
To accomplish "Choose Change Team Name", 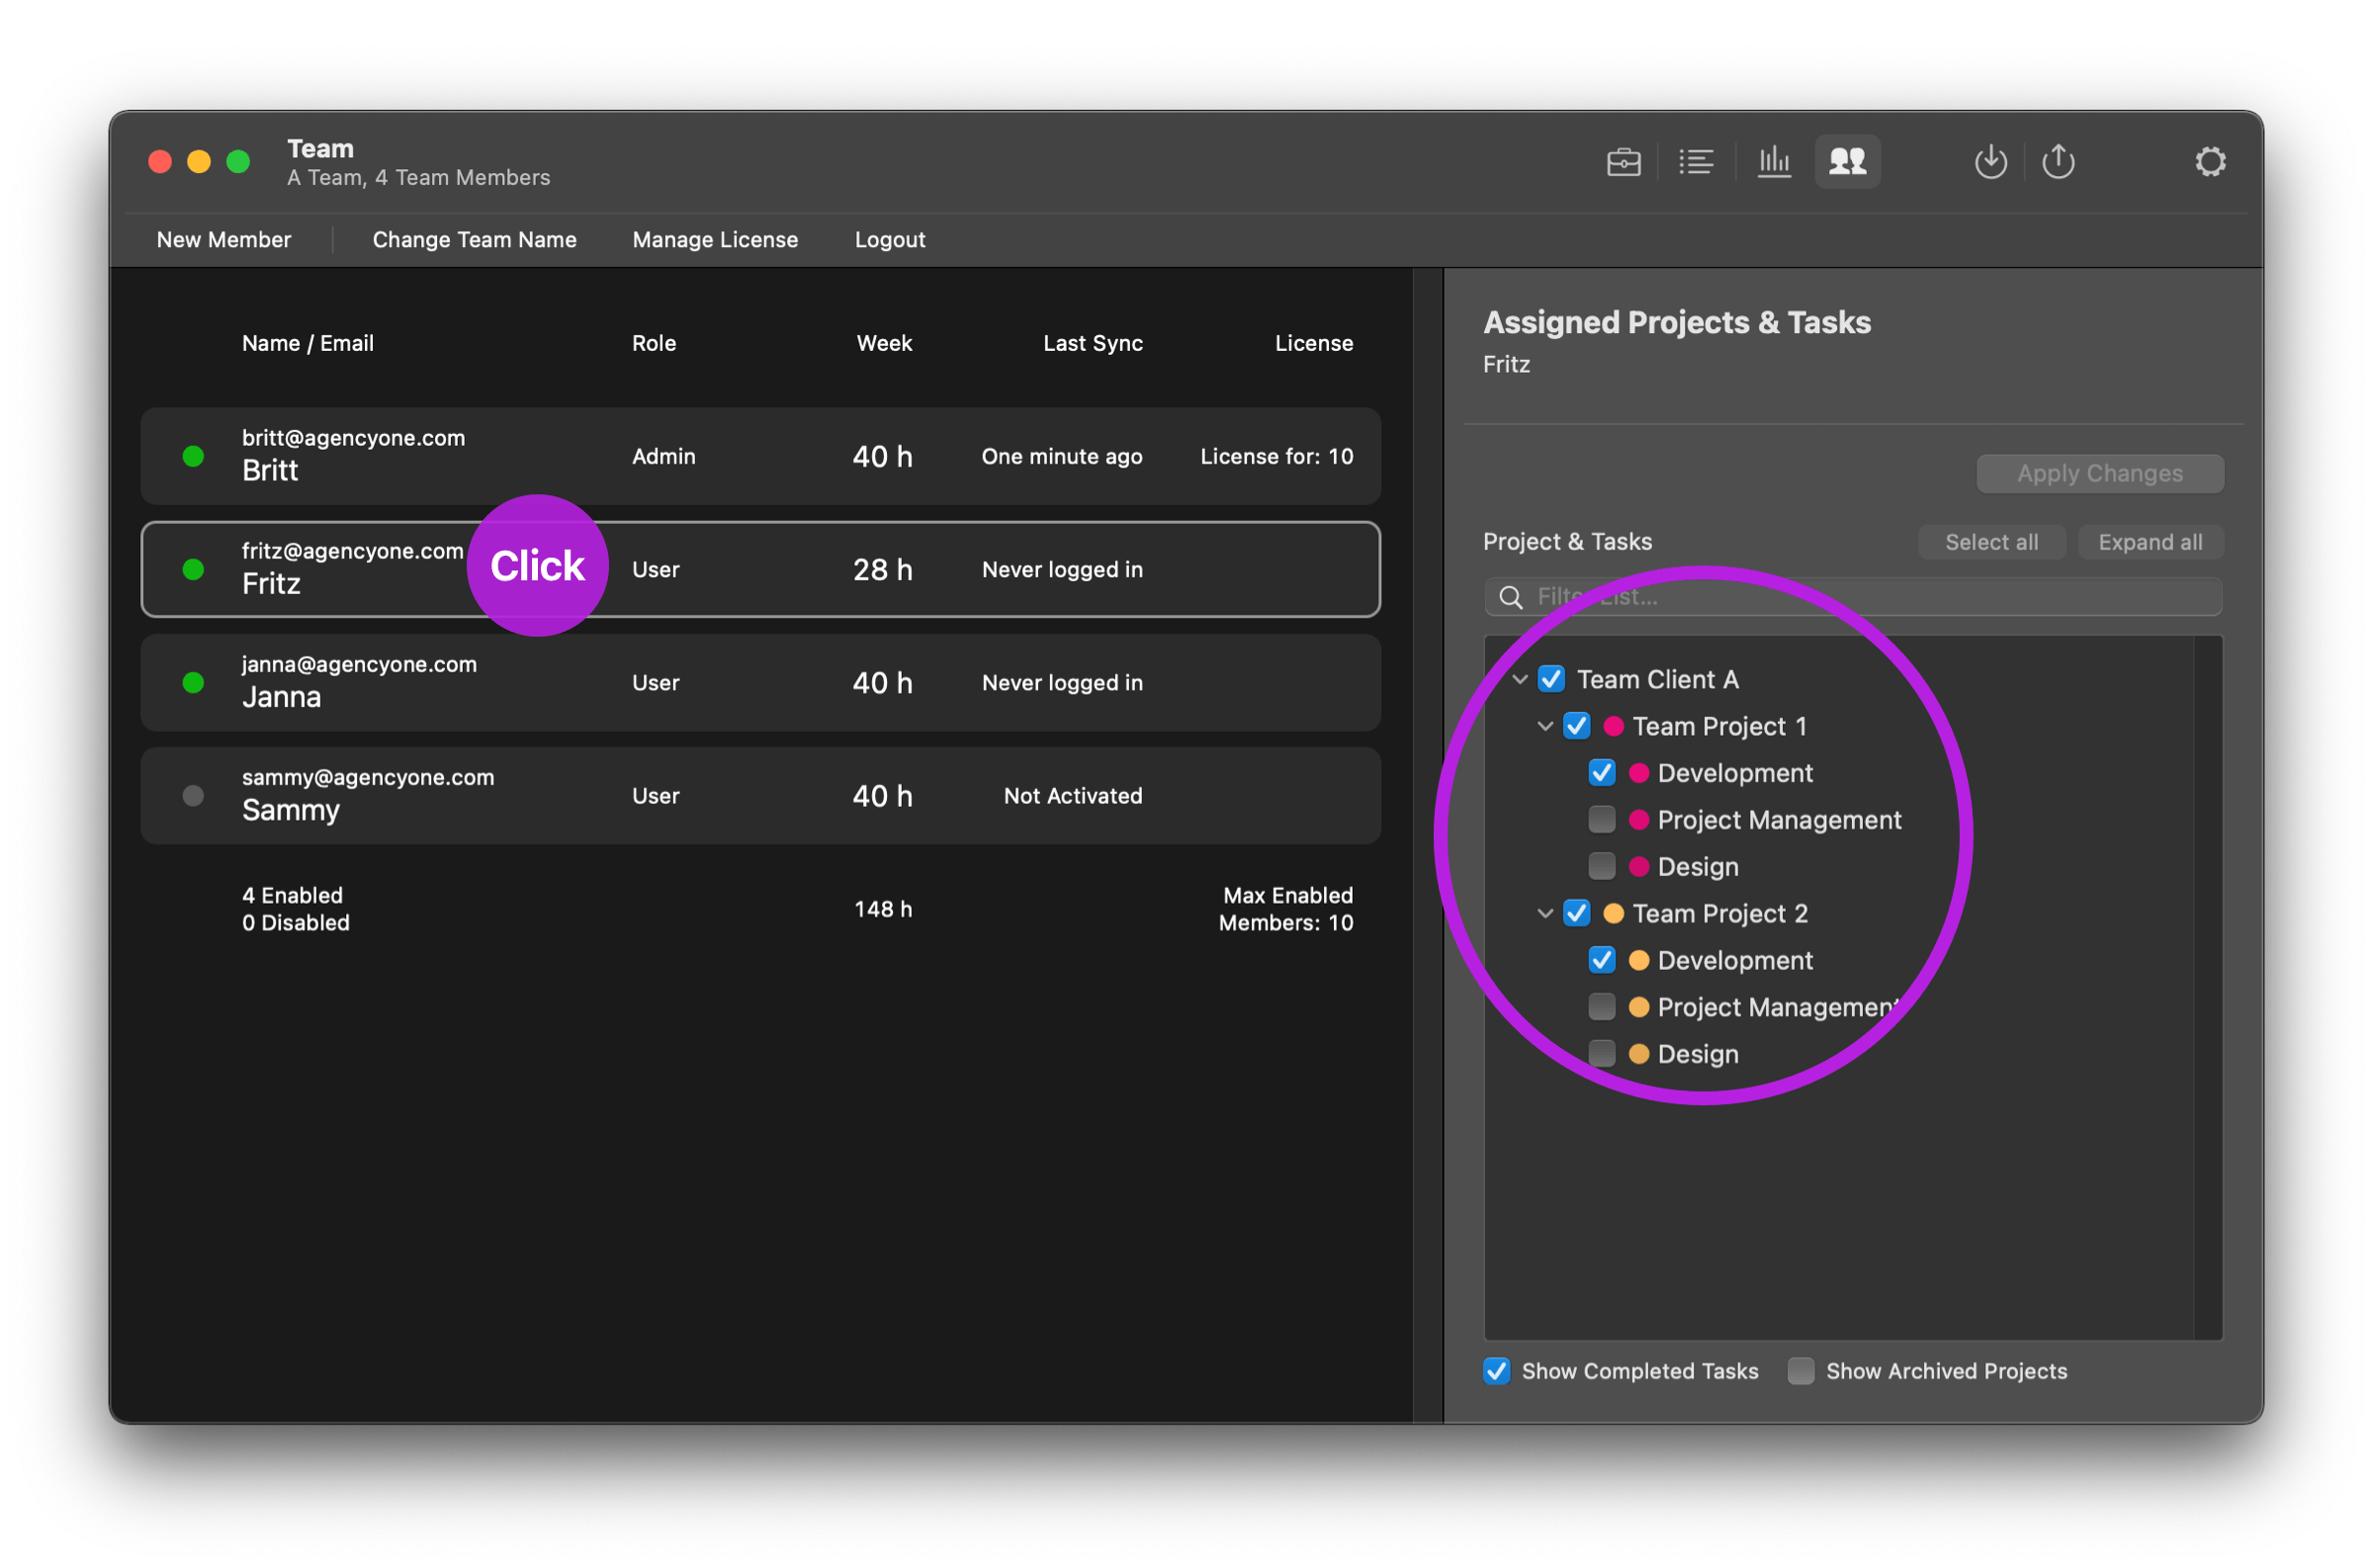I will coord(475,240).
